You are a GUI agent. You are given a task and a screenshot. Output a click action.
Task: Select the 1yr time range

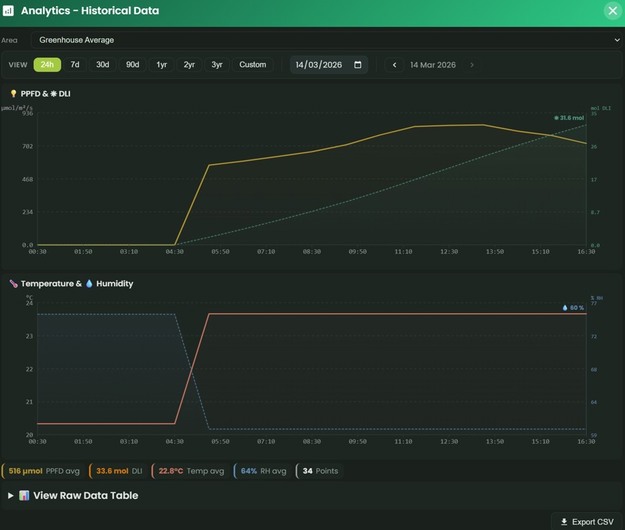[x=161, y=65]
